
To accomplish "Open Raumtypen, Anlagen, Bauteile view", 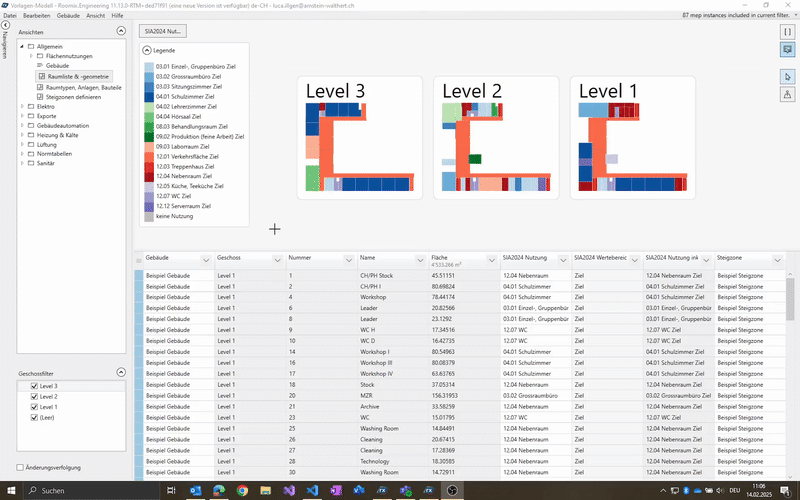I will pyautogui.click(x=83, y=86).
